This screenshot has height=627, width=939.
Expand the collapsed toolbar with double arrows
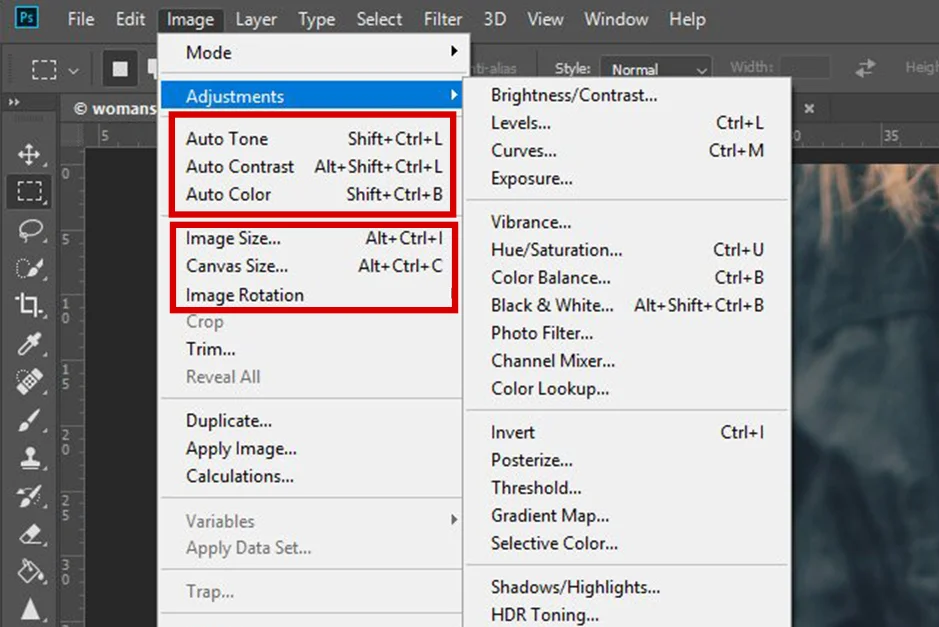coord(14,103)
